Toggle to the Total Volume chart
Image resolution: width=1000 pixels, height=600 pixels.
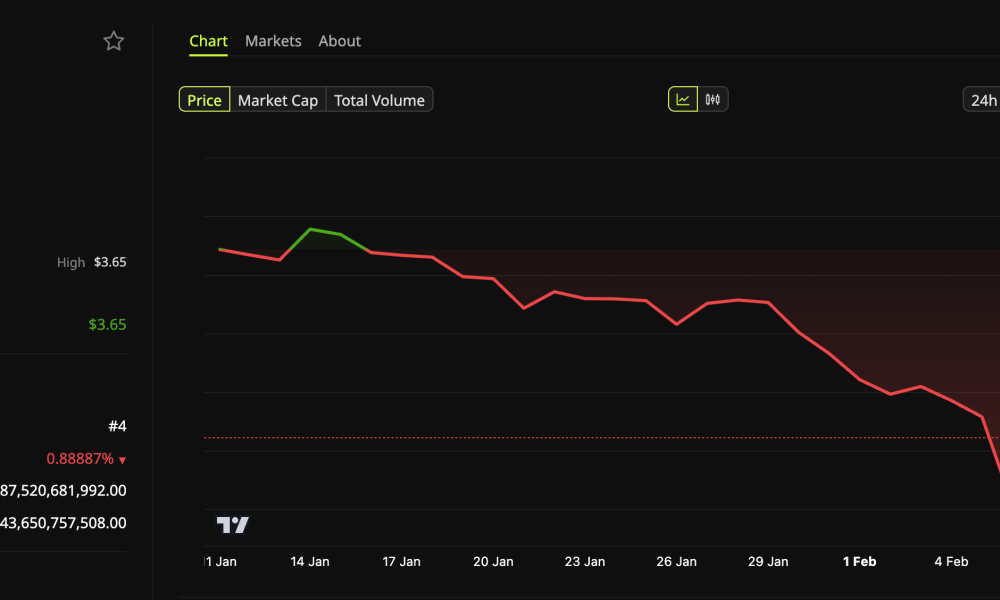(x=378, y=99)
